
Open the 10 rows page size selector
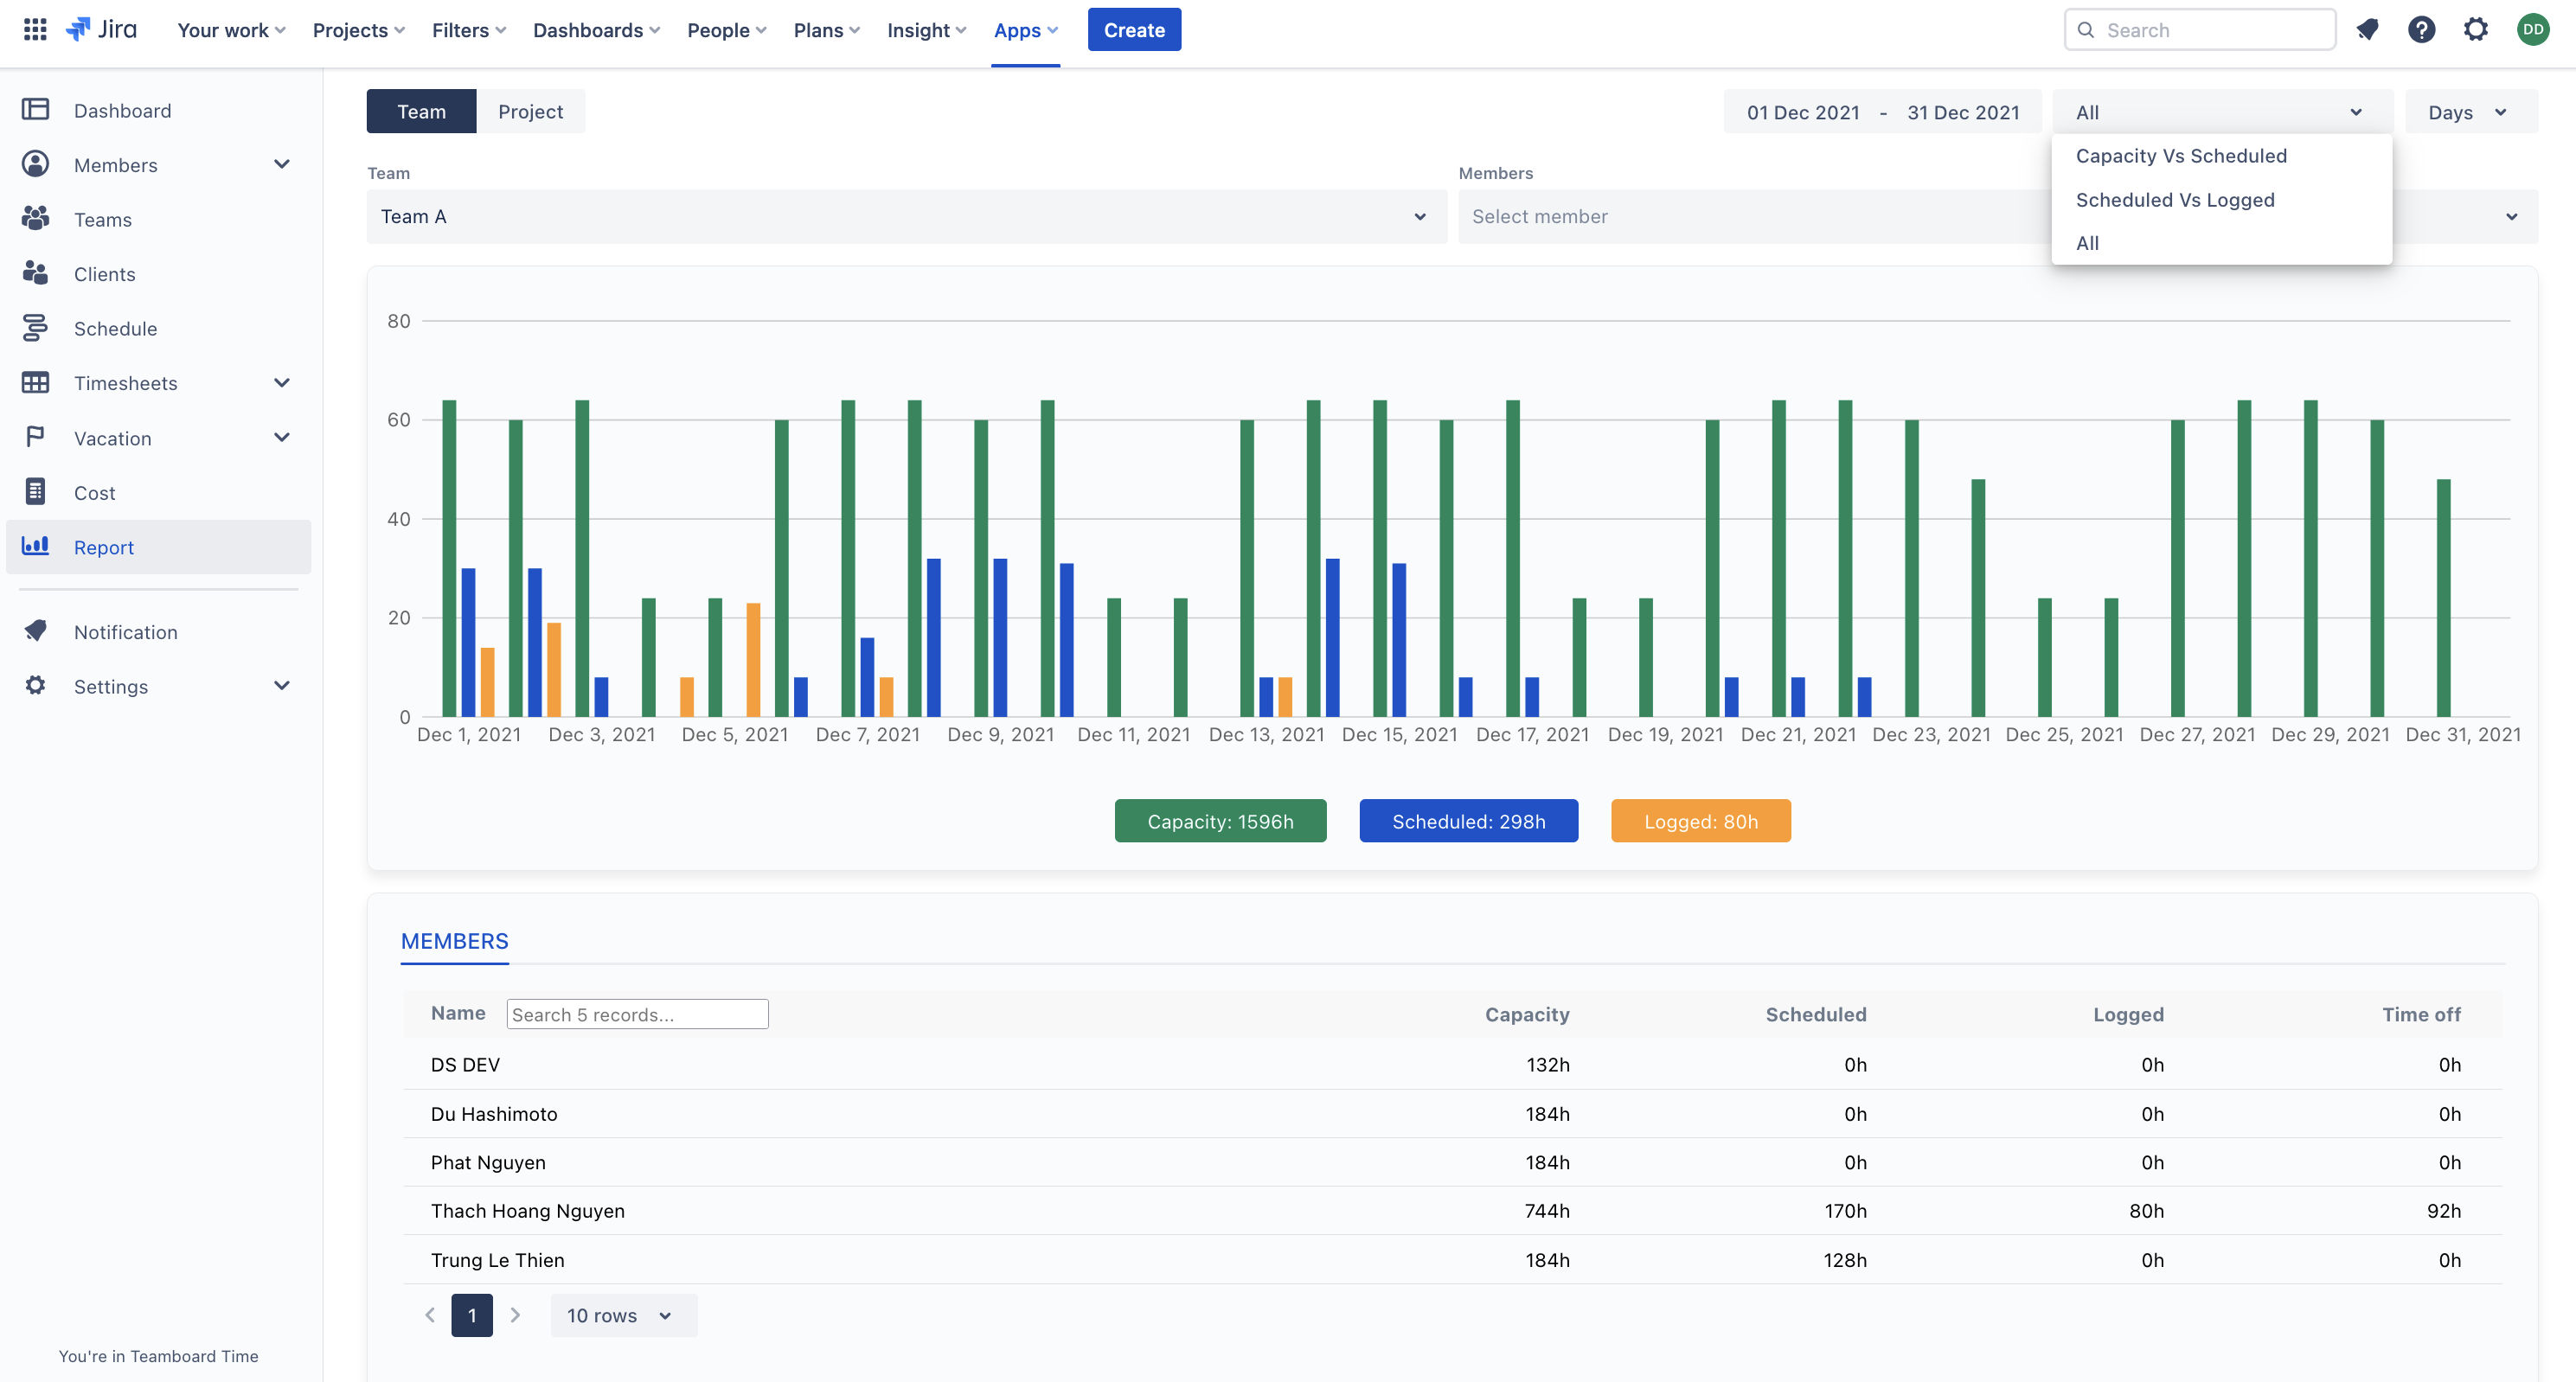coord(622,1315)
